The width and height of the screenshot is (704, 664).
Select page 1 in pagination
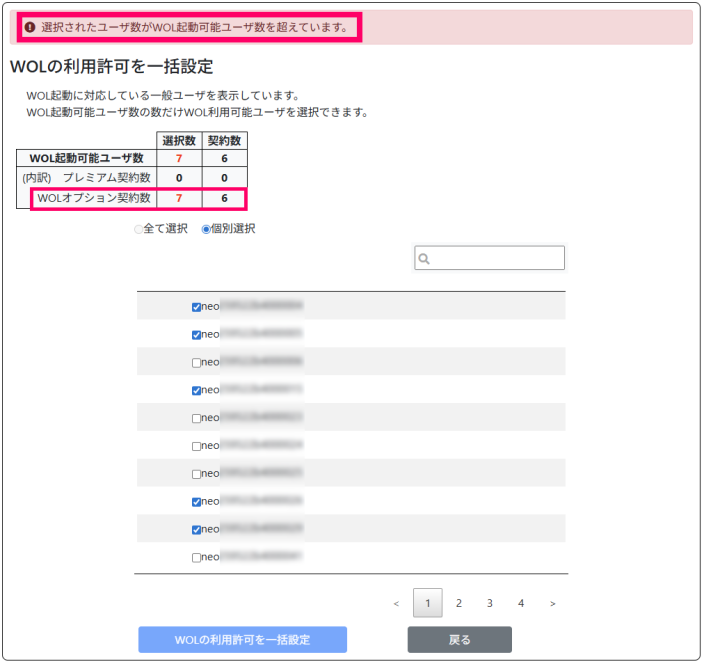427,604
